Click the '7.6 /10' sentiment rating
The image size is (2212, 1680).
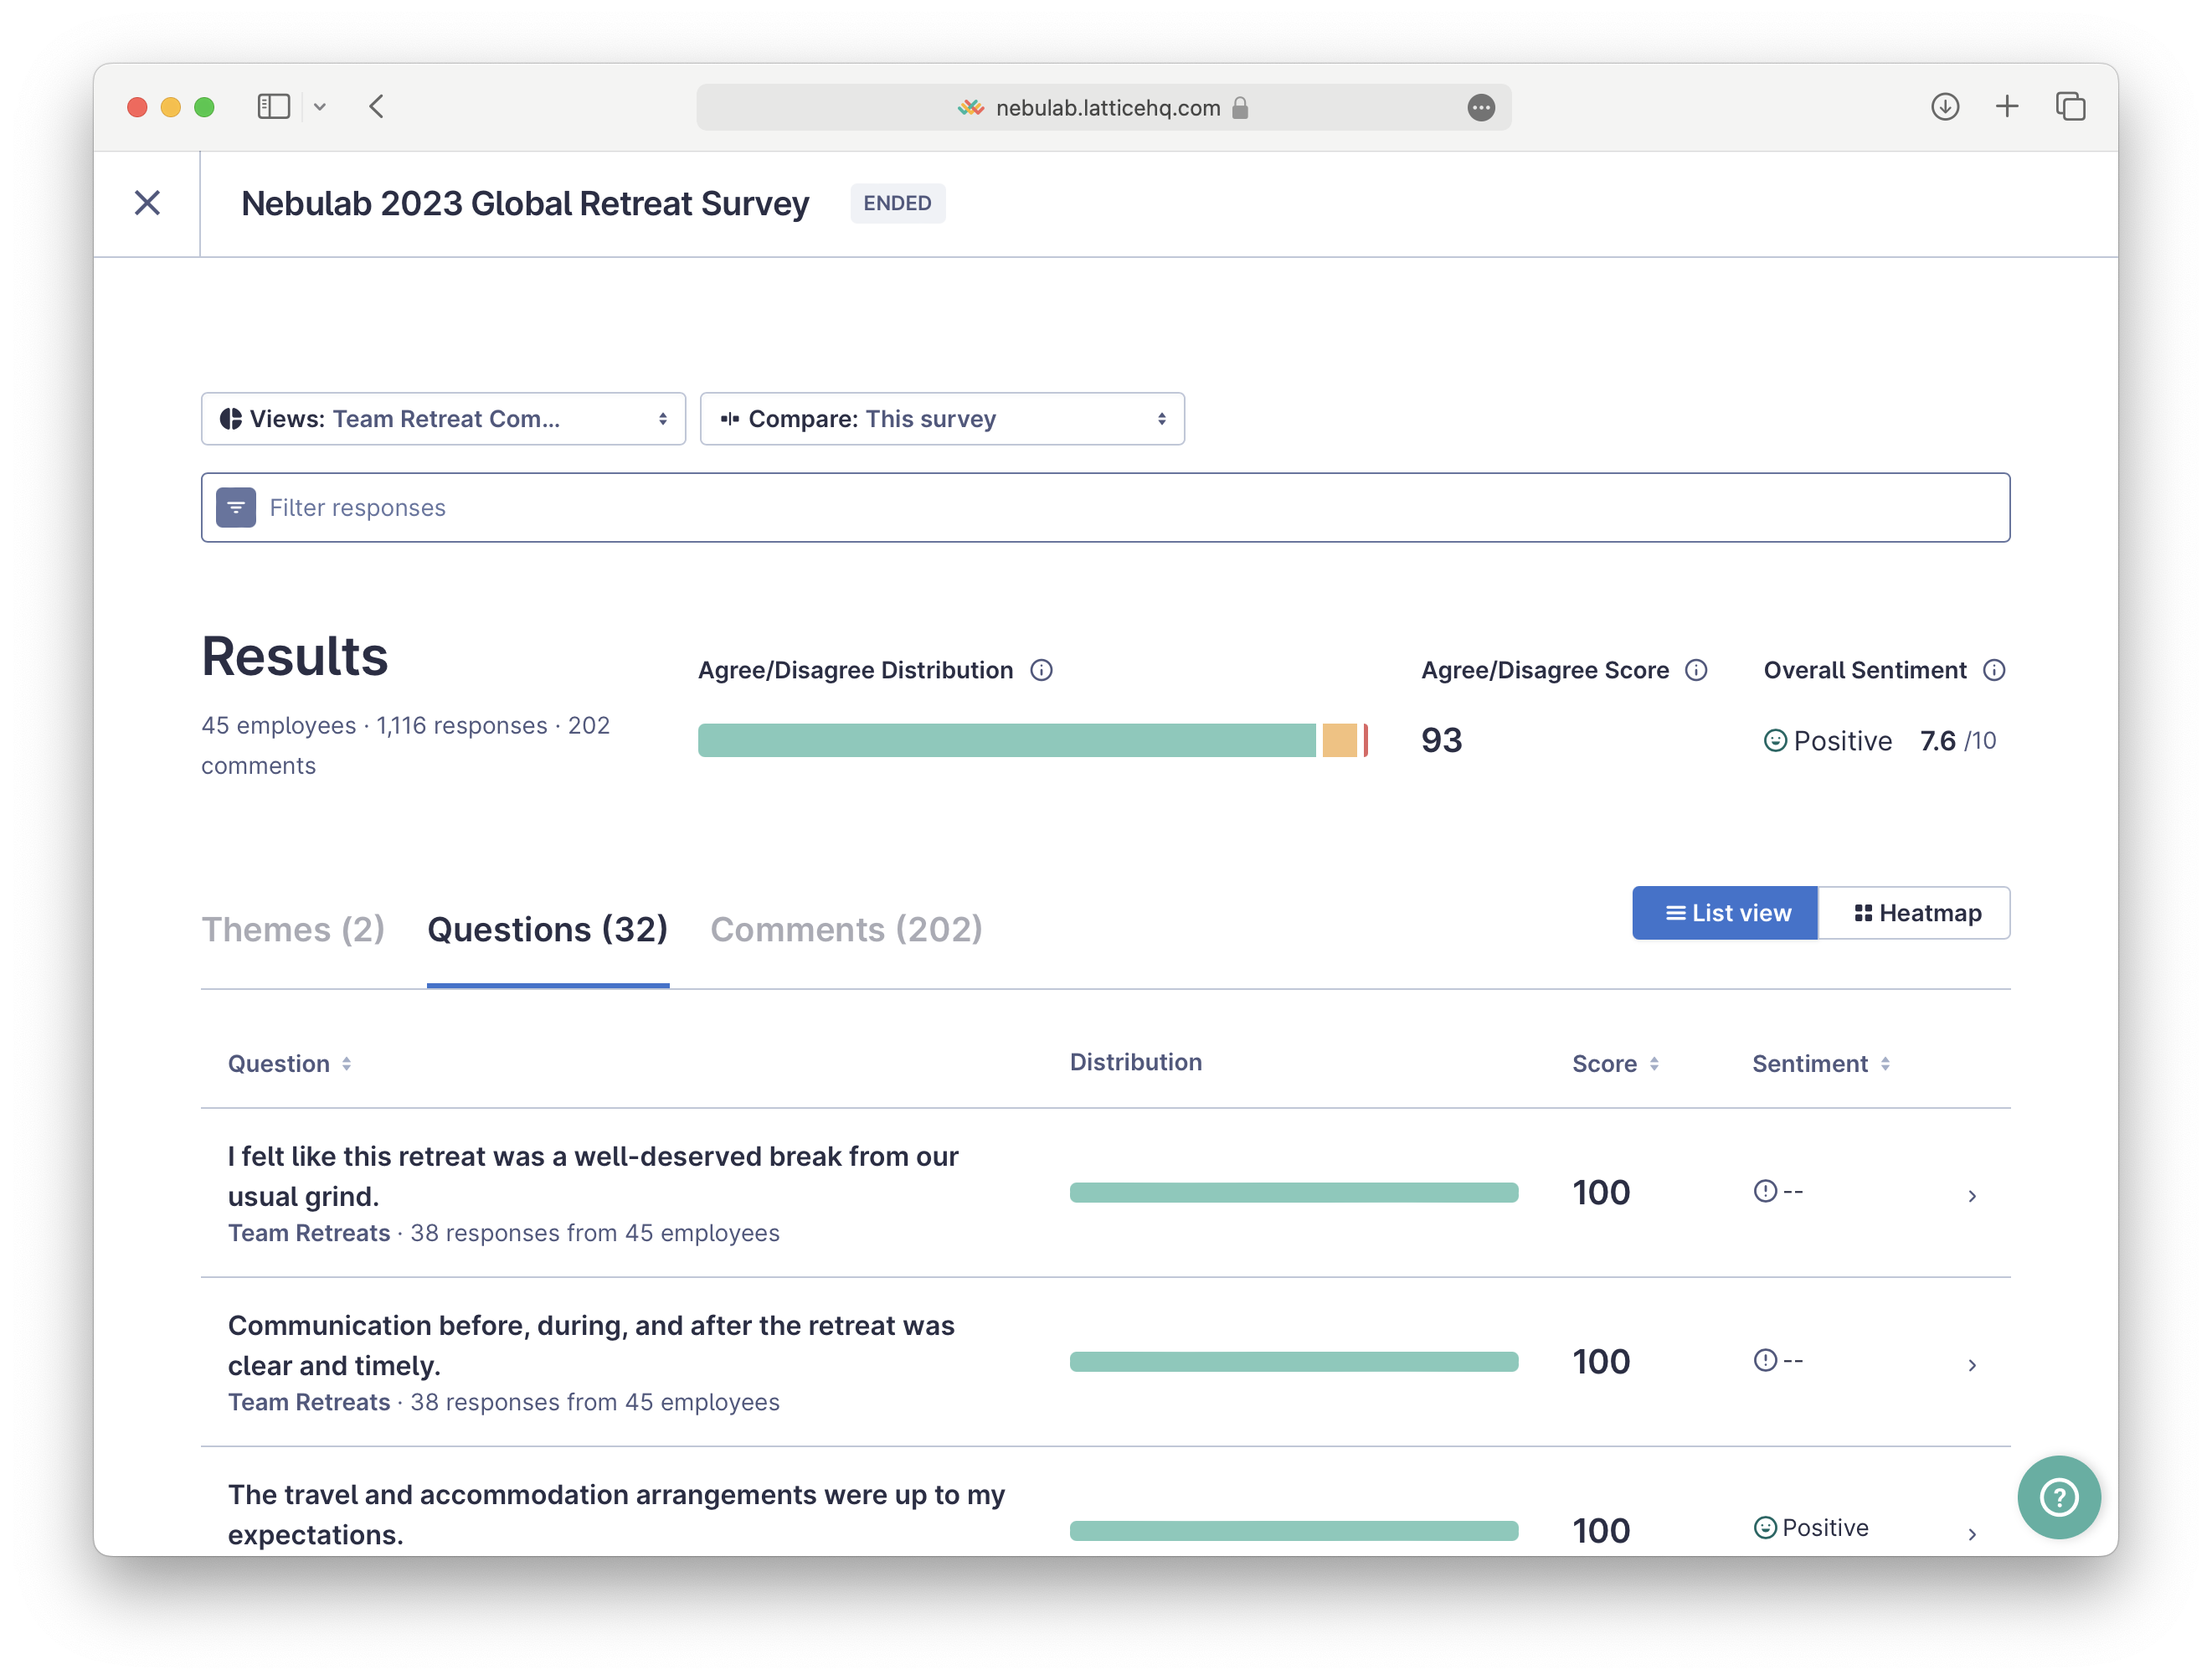[1958, 740]
